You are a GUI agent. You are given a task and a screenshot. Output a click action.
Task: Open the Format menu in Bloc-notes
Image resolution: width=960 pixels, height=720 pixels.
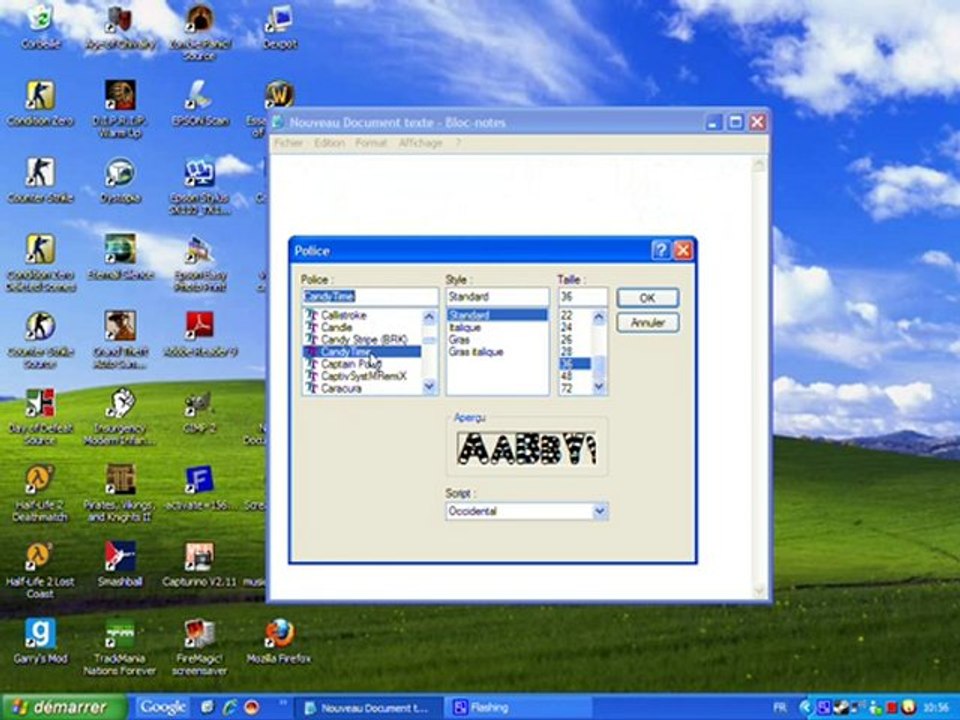[x=371, y=143]
